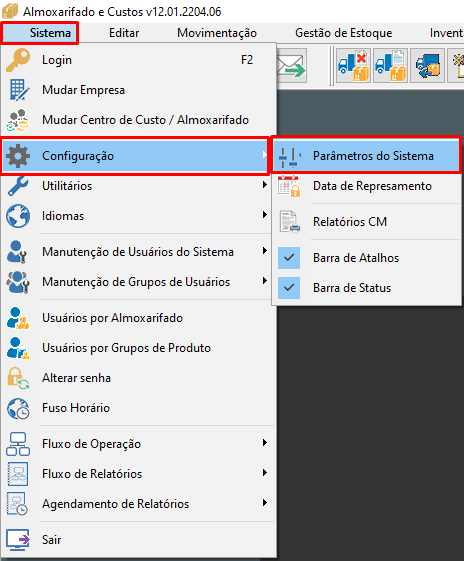The width and height of the screenshot is (464, 561).
Task: Choose Alterar senha option
Action: point(138,378)
